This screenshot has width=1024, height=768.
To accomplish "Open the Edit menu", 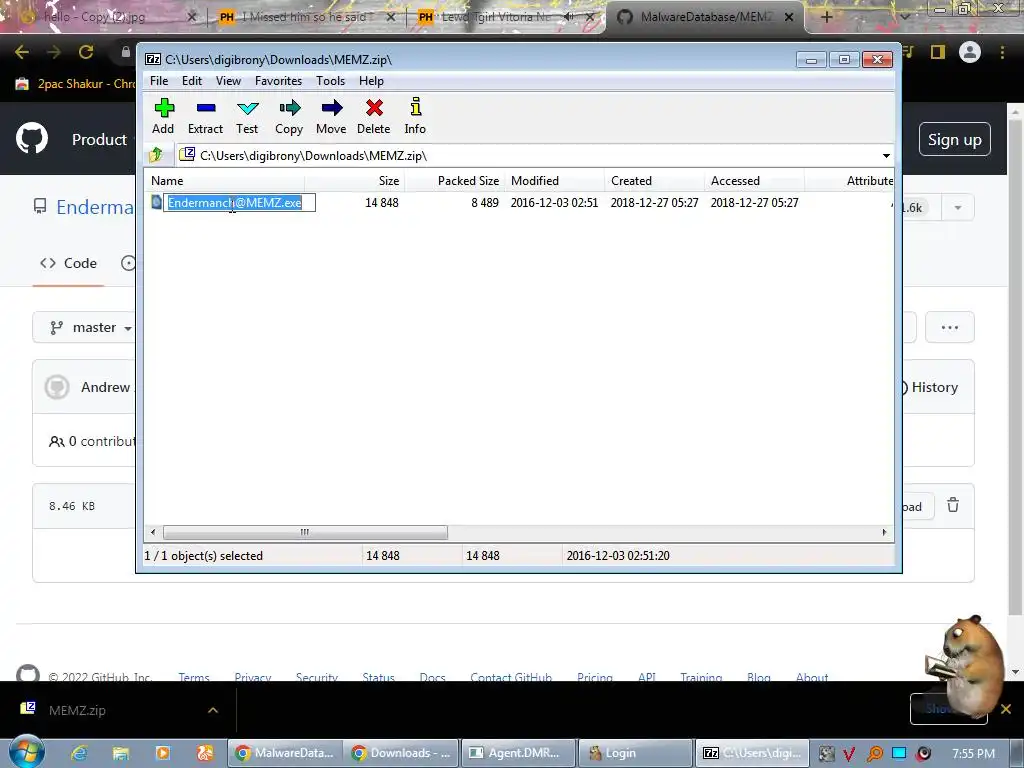I will click(191, 81).
